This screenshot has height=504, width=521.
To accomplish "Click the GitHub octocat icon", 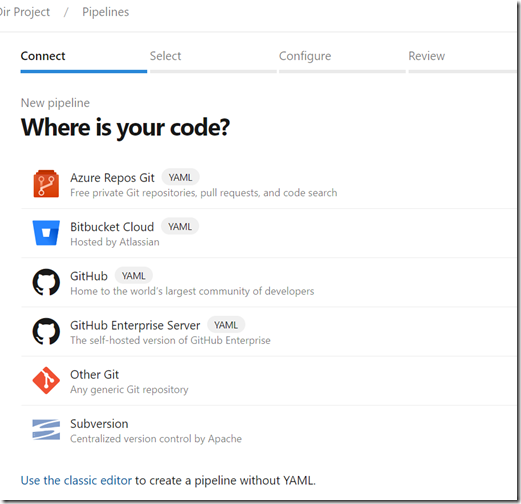I will 46,282.
